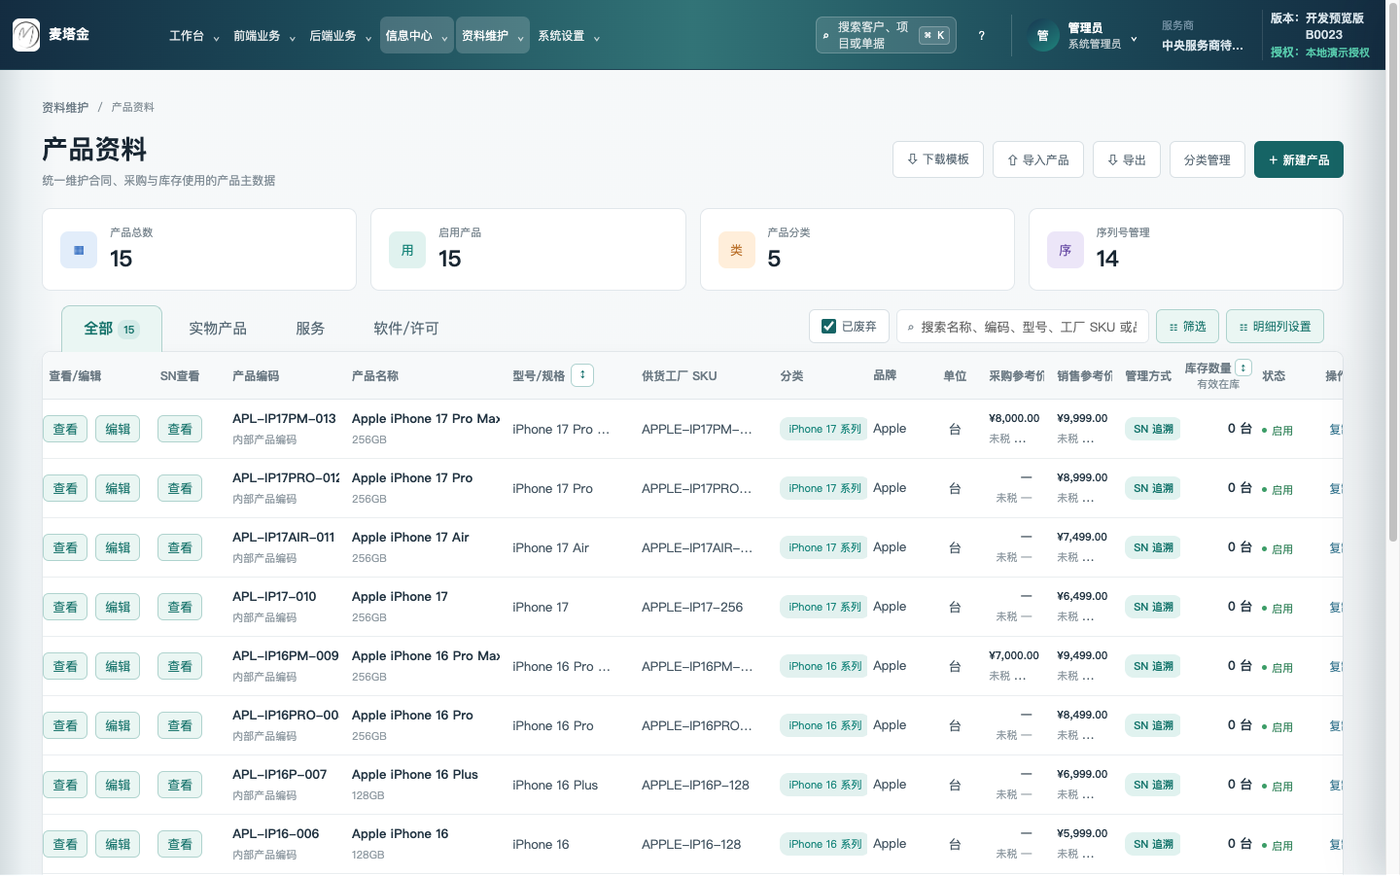Open the 系统设置 dropdown menu
The height and width of the screenshot is (877, 1400).
(x=568, y=36)
